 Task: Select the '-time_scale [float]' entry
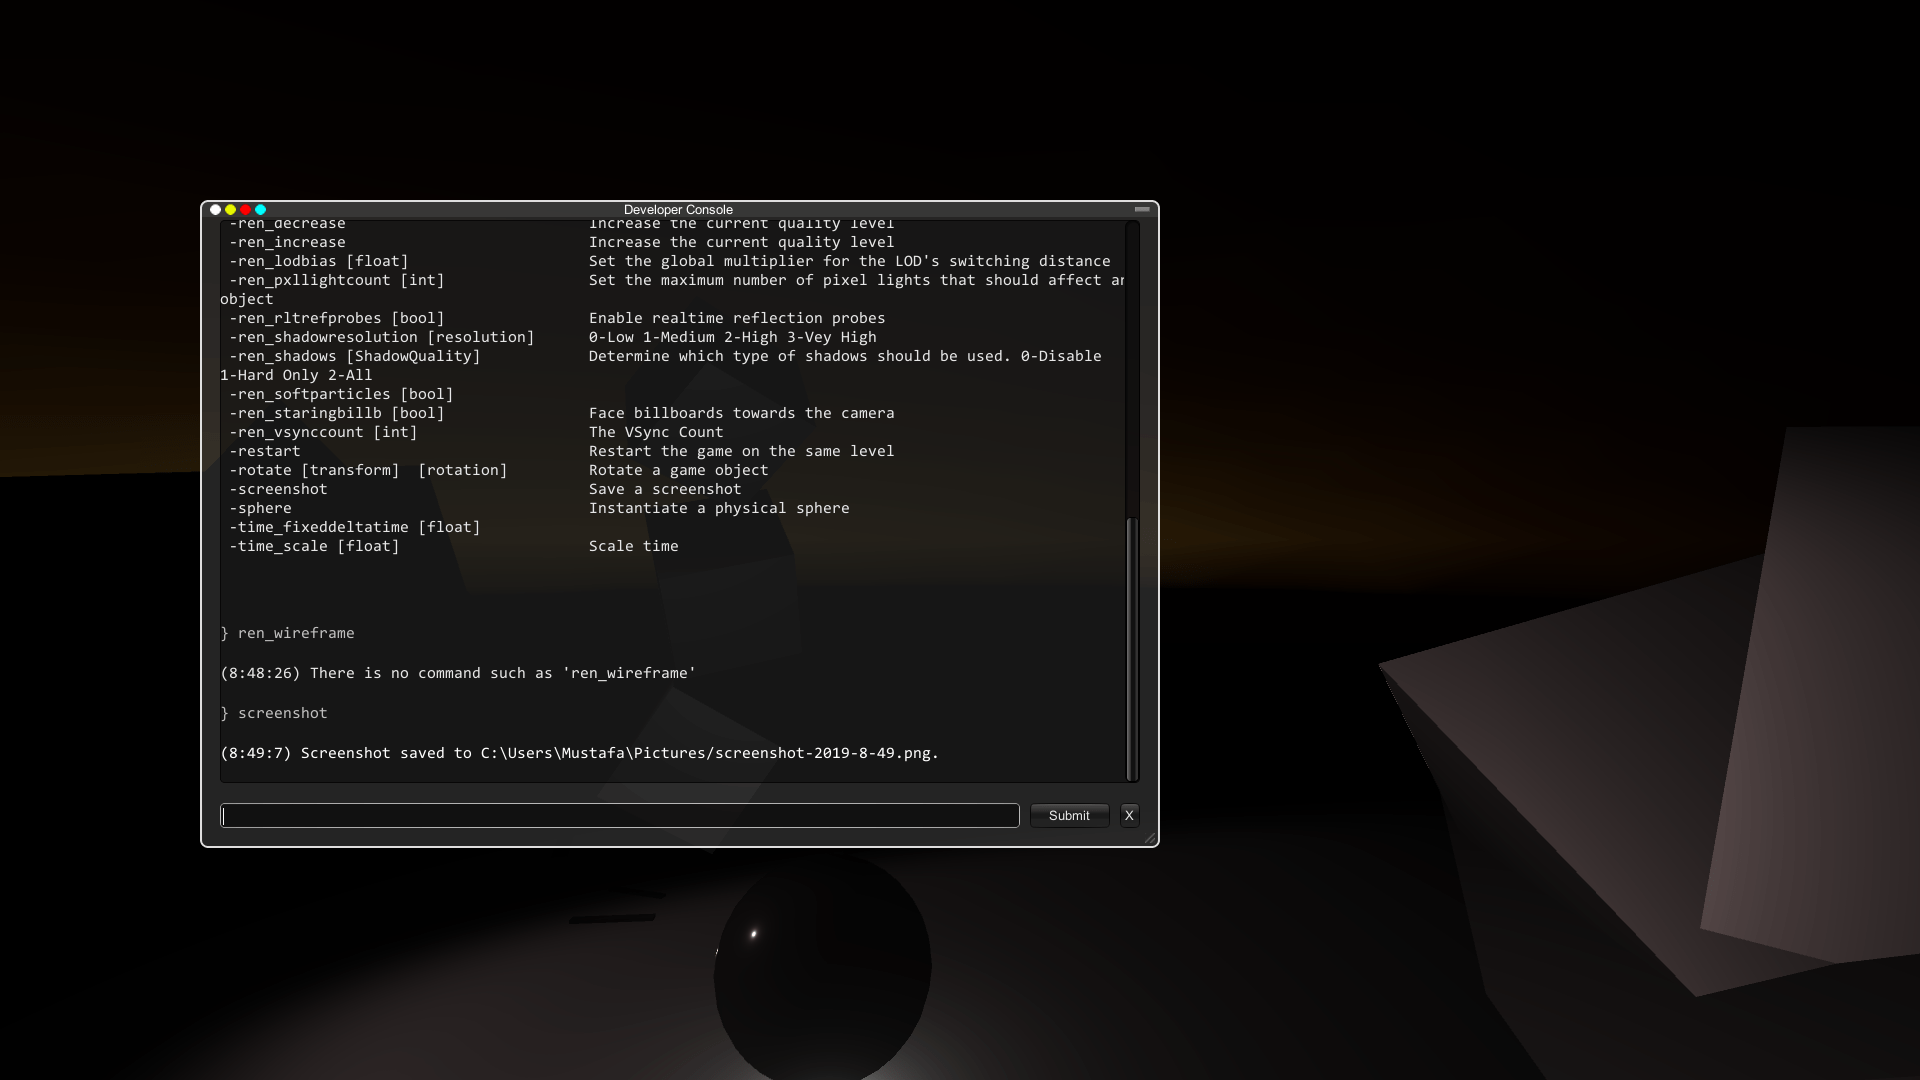[313, 546]
